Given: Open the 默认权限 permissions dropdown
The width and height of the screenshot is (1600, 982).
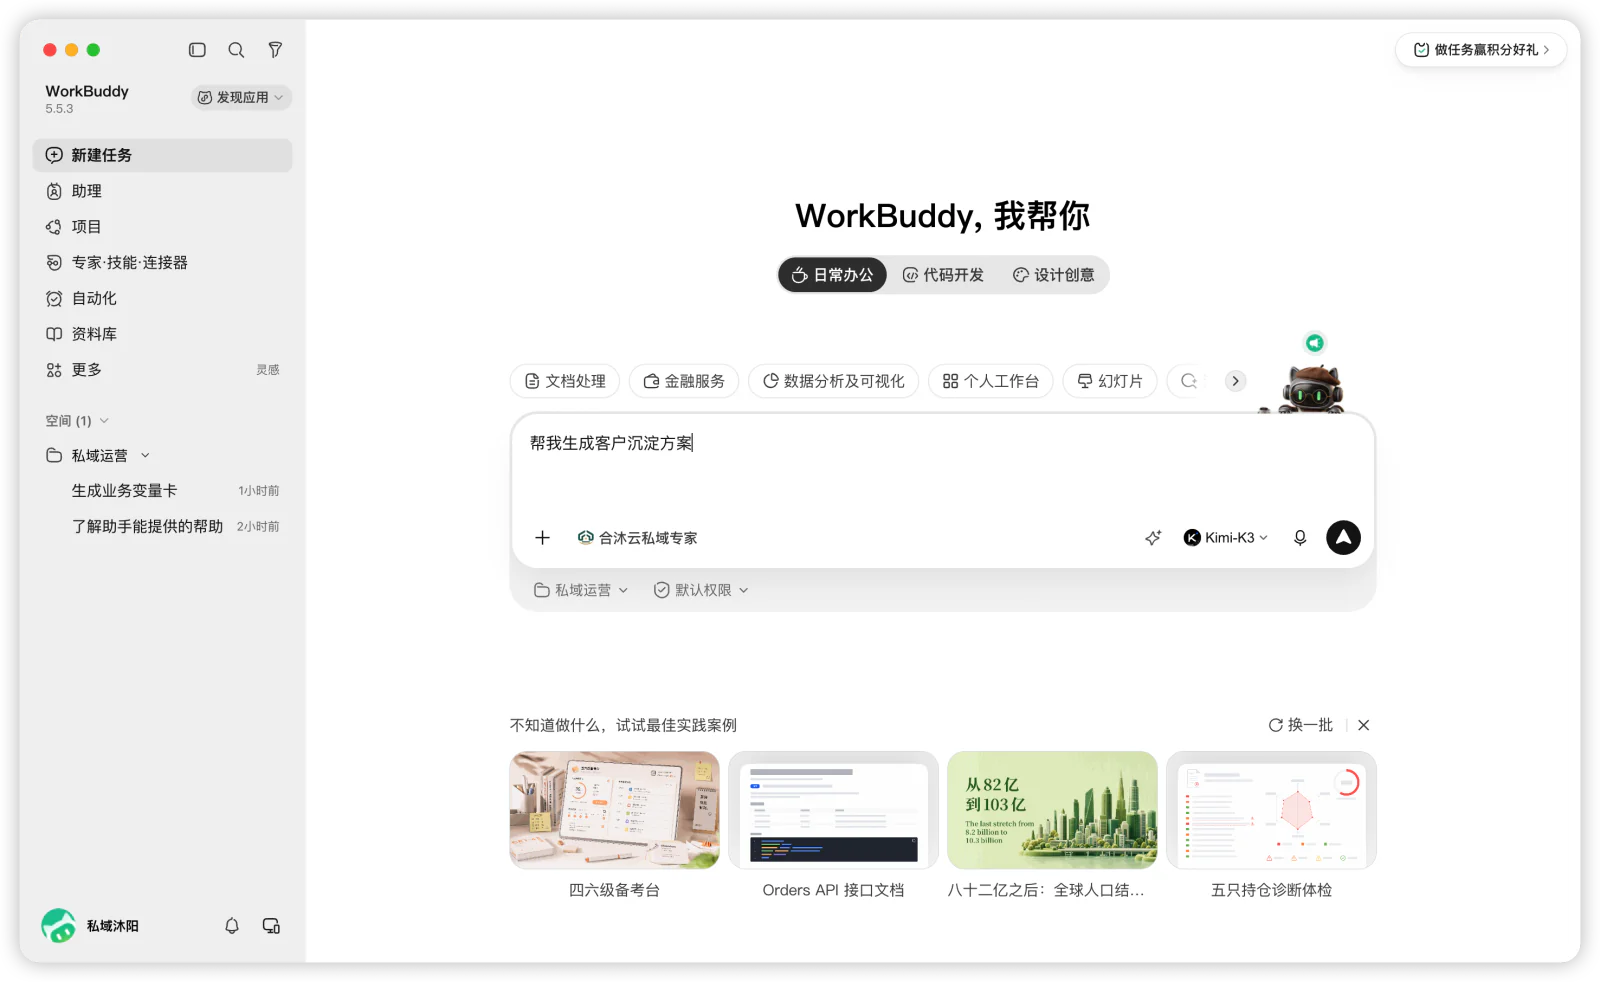Looking at the screenshot, I should [x=701, y=590].
